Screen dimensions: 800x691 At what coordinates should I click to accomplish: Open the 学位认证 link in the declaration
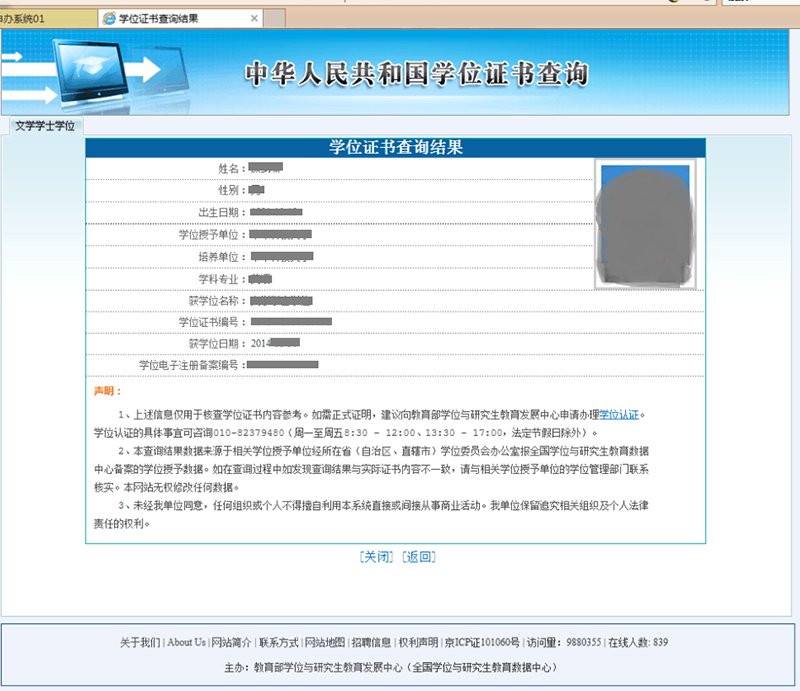pyautogui.click(x=618, y=414)
